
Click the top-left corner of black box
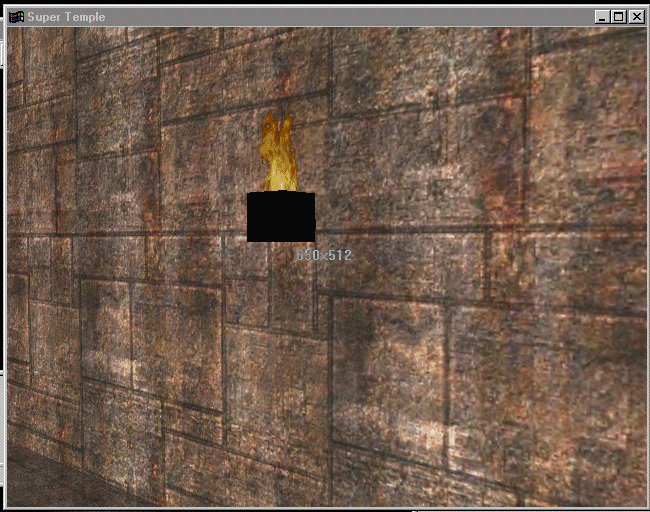[249, 194]
